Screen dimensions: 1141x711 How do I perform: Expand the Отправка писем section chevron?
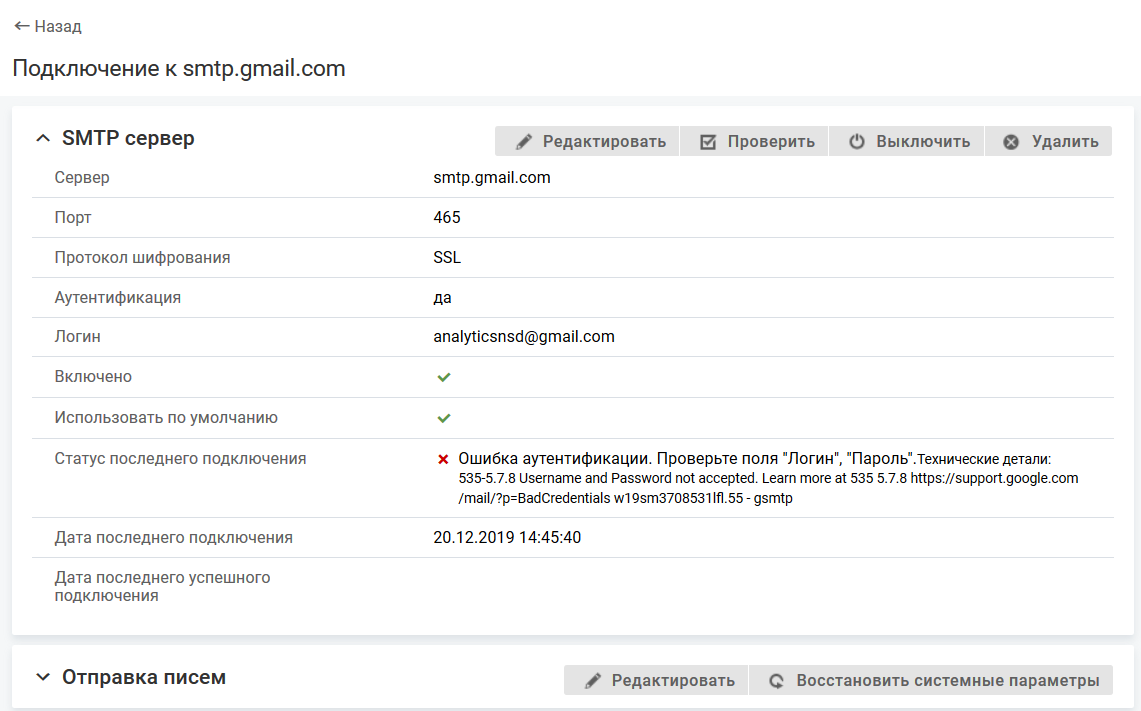(42, 678)
